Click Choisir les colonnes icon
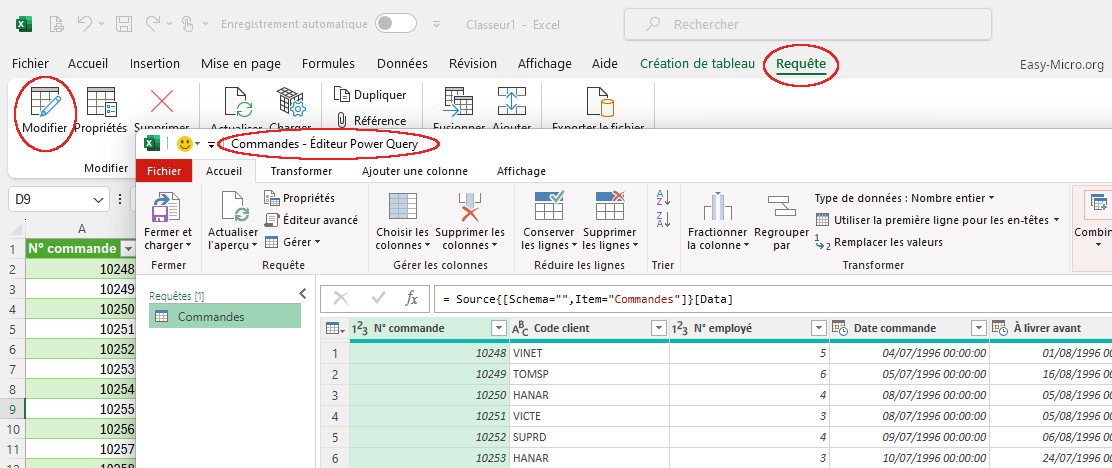Image resolution: width=1112 pixels, height=468 pixels. 403,208
